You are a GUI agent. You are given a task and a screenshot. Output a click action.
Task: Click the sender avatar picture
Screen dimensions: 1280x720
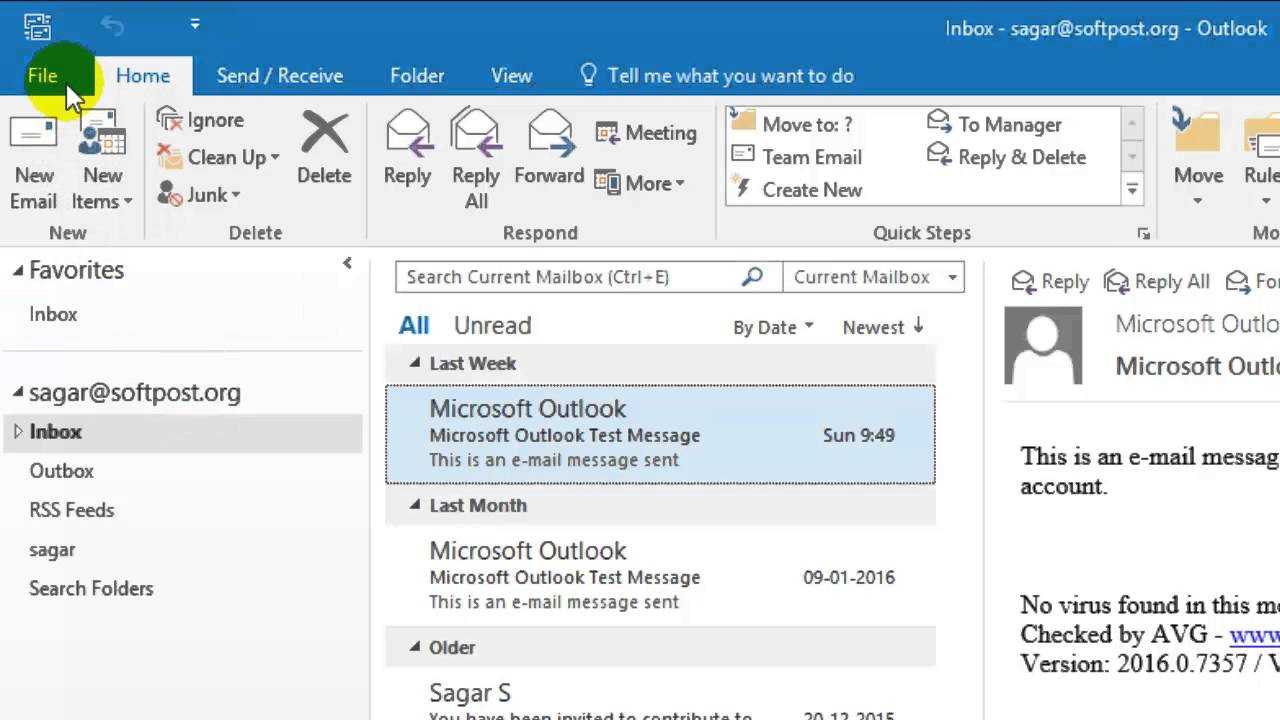[x=1043, y=345]
